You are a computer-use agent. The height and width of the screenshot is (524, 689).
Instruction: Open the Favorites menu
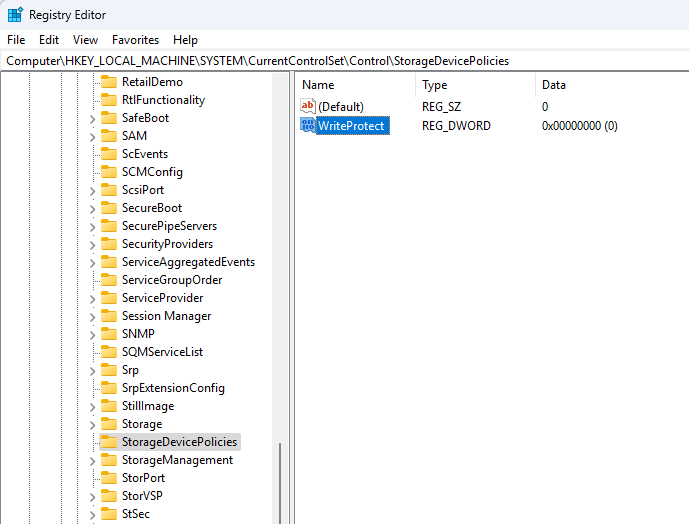click(x=135, y=40)
